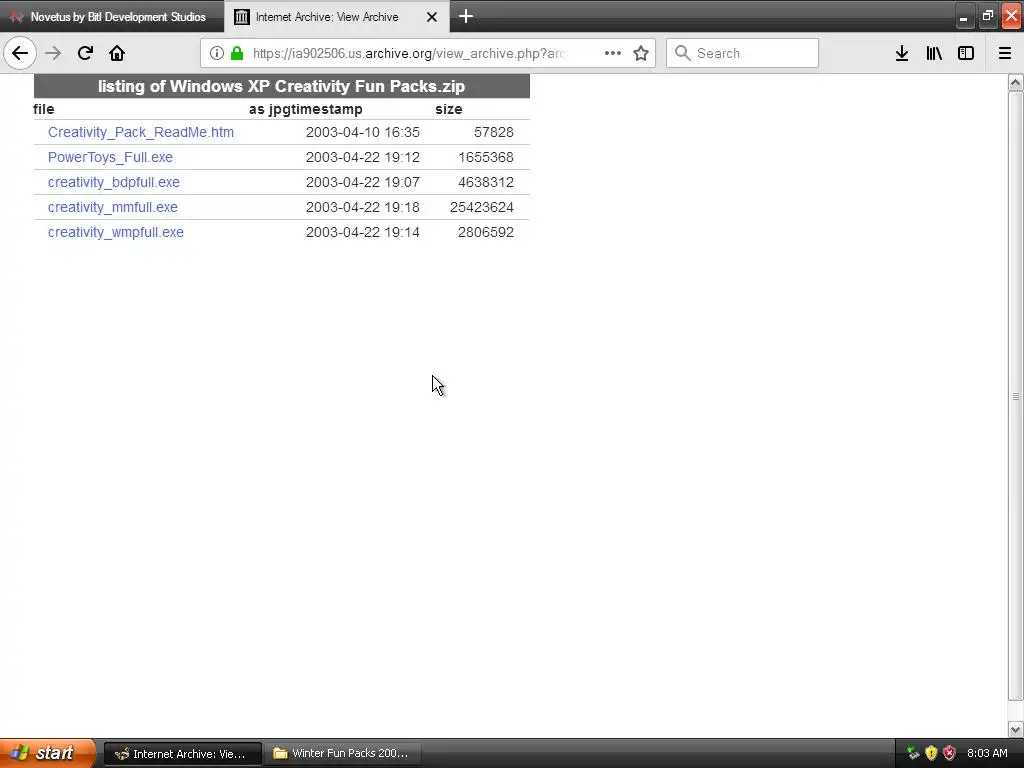Click the 'as jpg' column header
The width and height of the screenshot is (1024, 768).
coord(266,109)
